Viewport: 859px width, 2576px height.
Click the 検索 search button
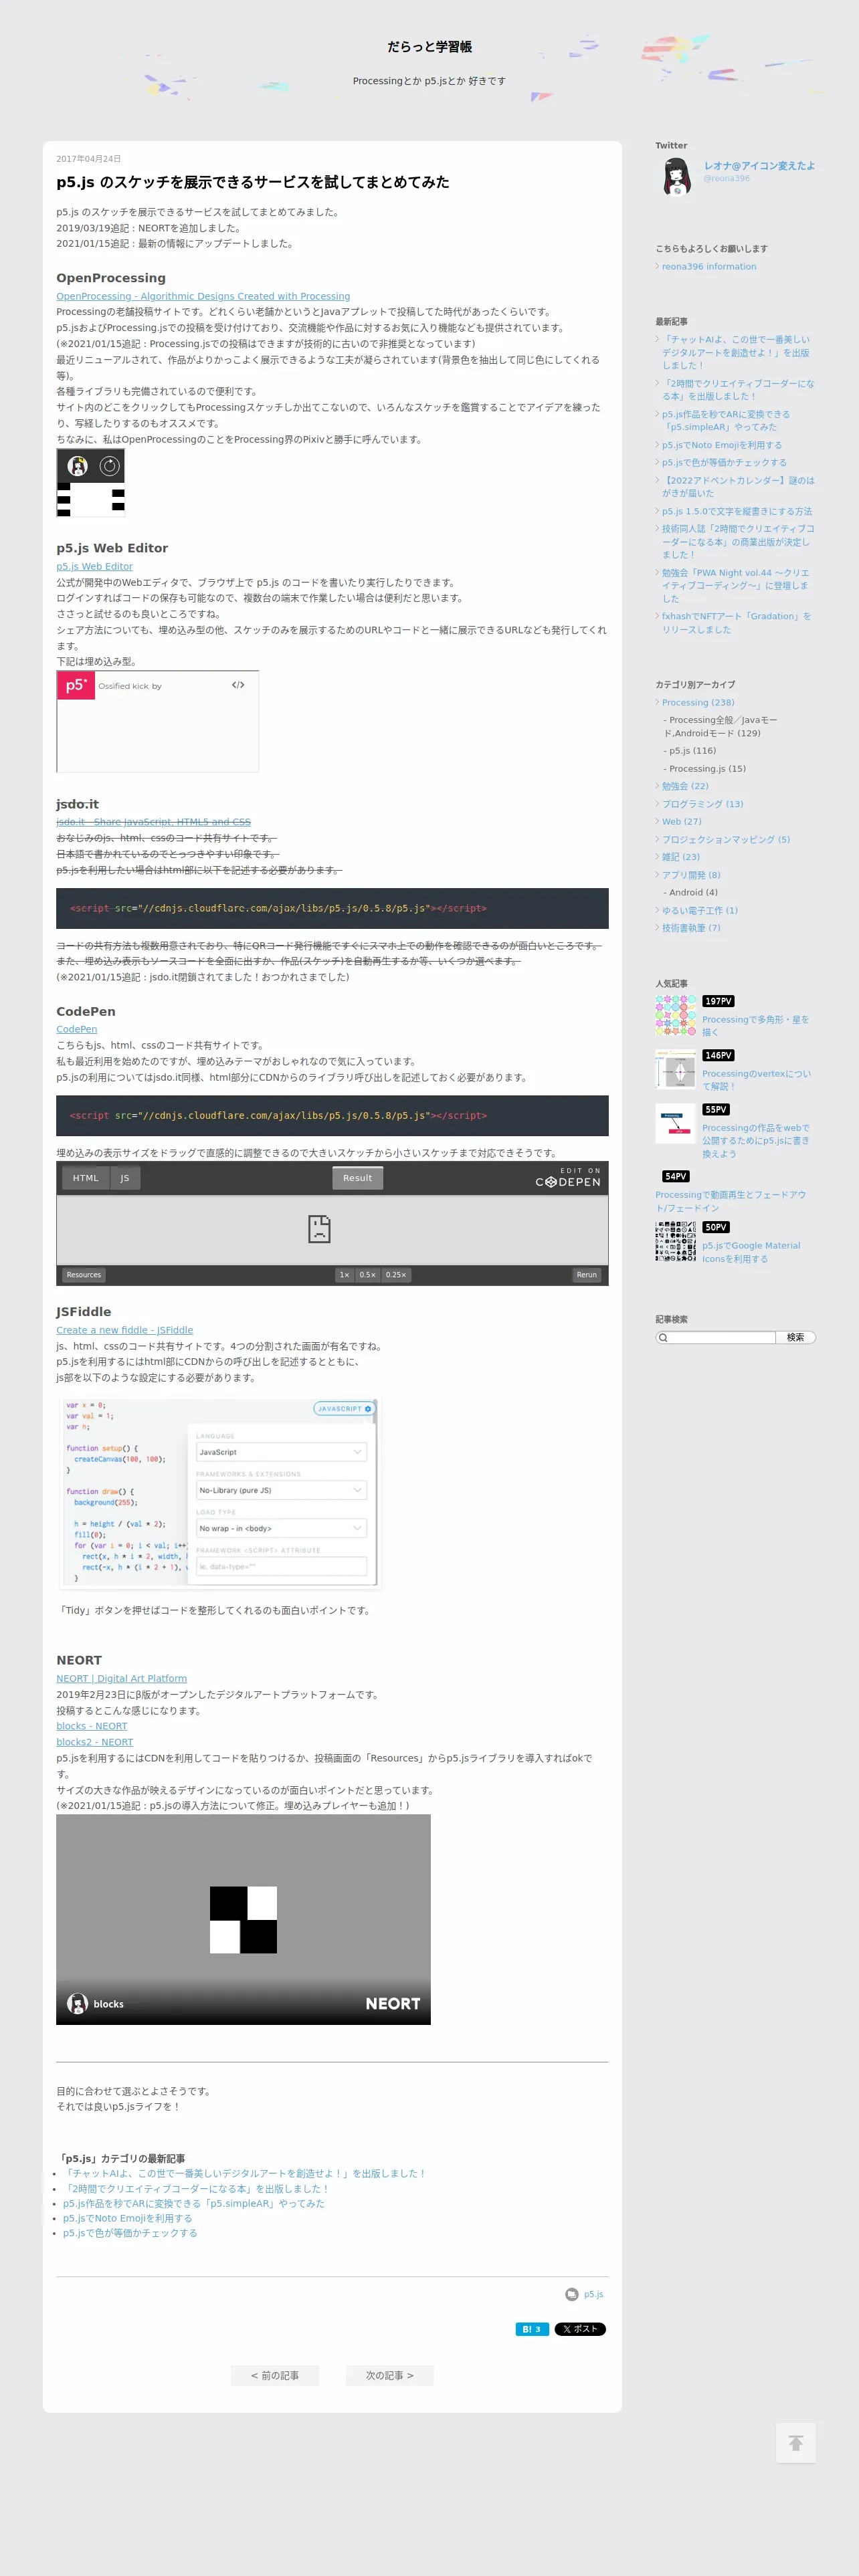pyautogui.click(x=796, y=1337)
